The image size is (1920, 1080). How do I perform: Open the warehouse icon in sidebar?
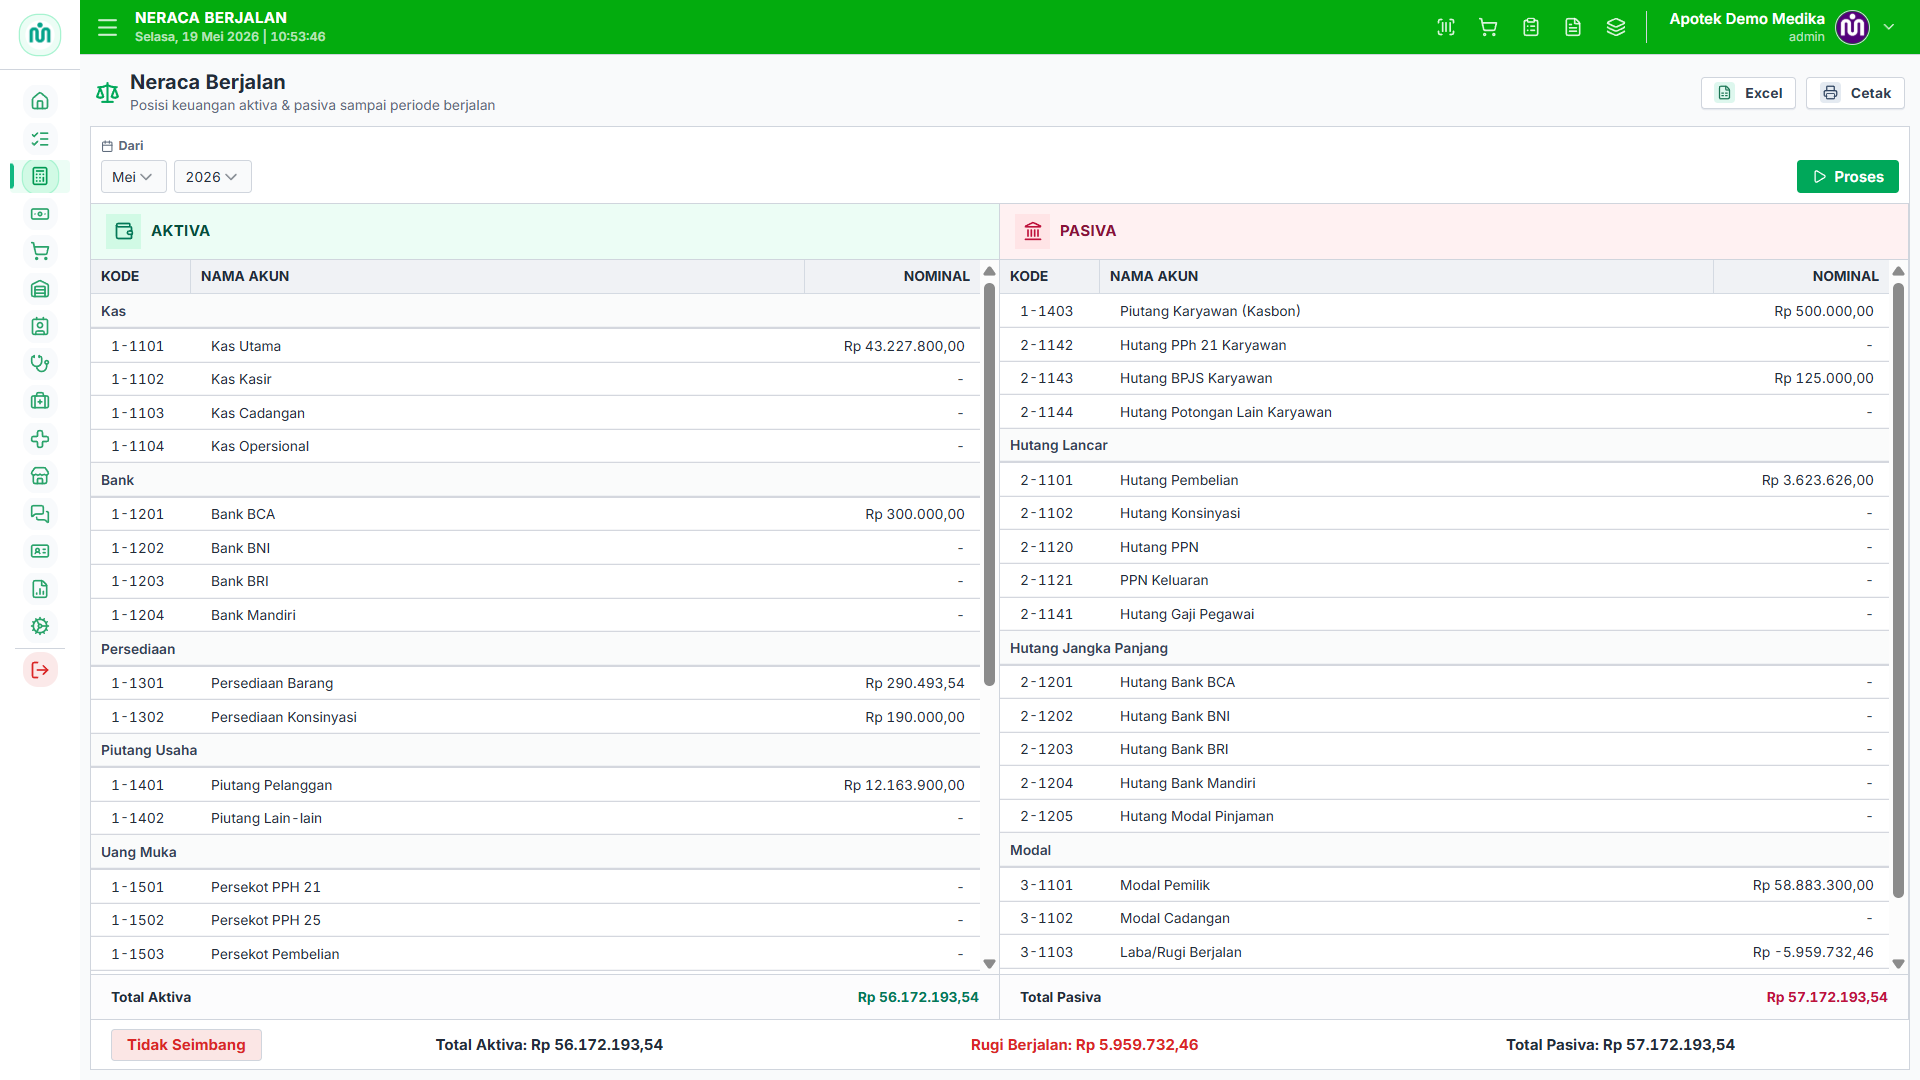[x=40, y=289]
